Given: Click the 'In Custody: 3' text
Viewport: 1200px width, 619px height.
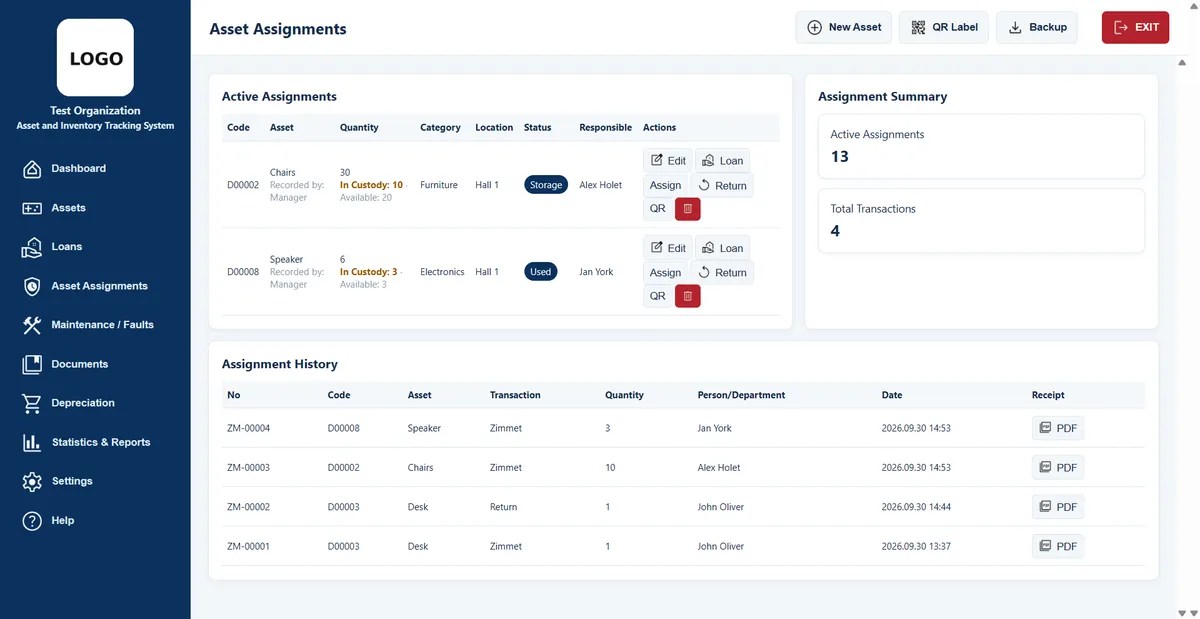Looking at the screenshot, I should pos(368,272).
